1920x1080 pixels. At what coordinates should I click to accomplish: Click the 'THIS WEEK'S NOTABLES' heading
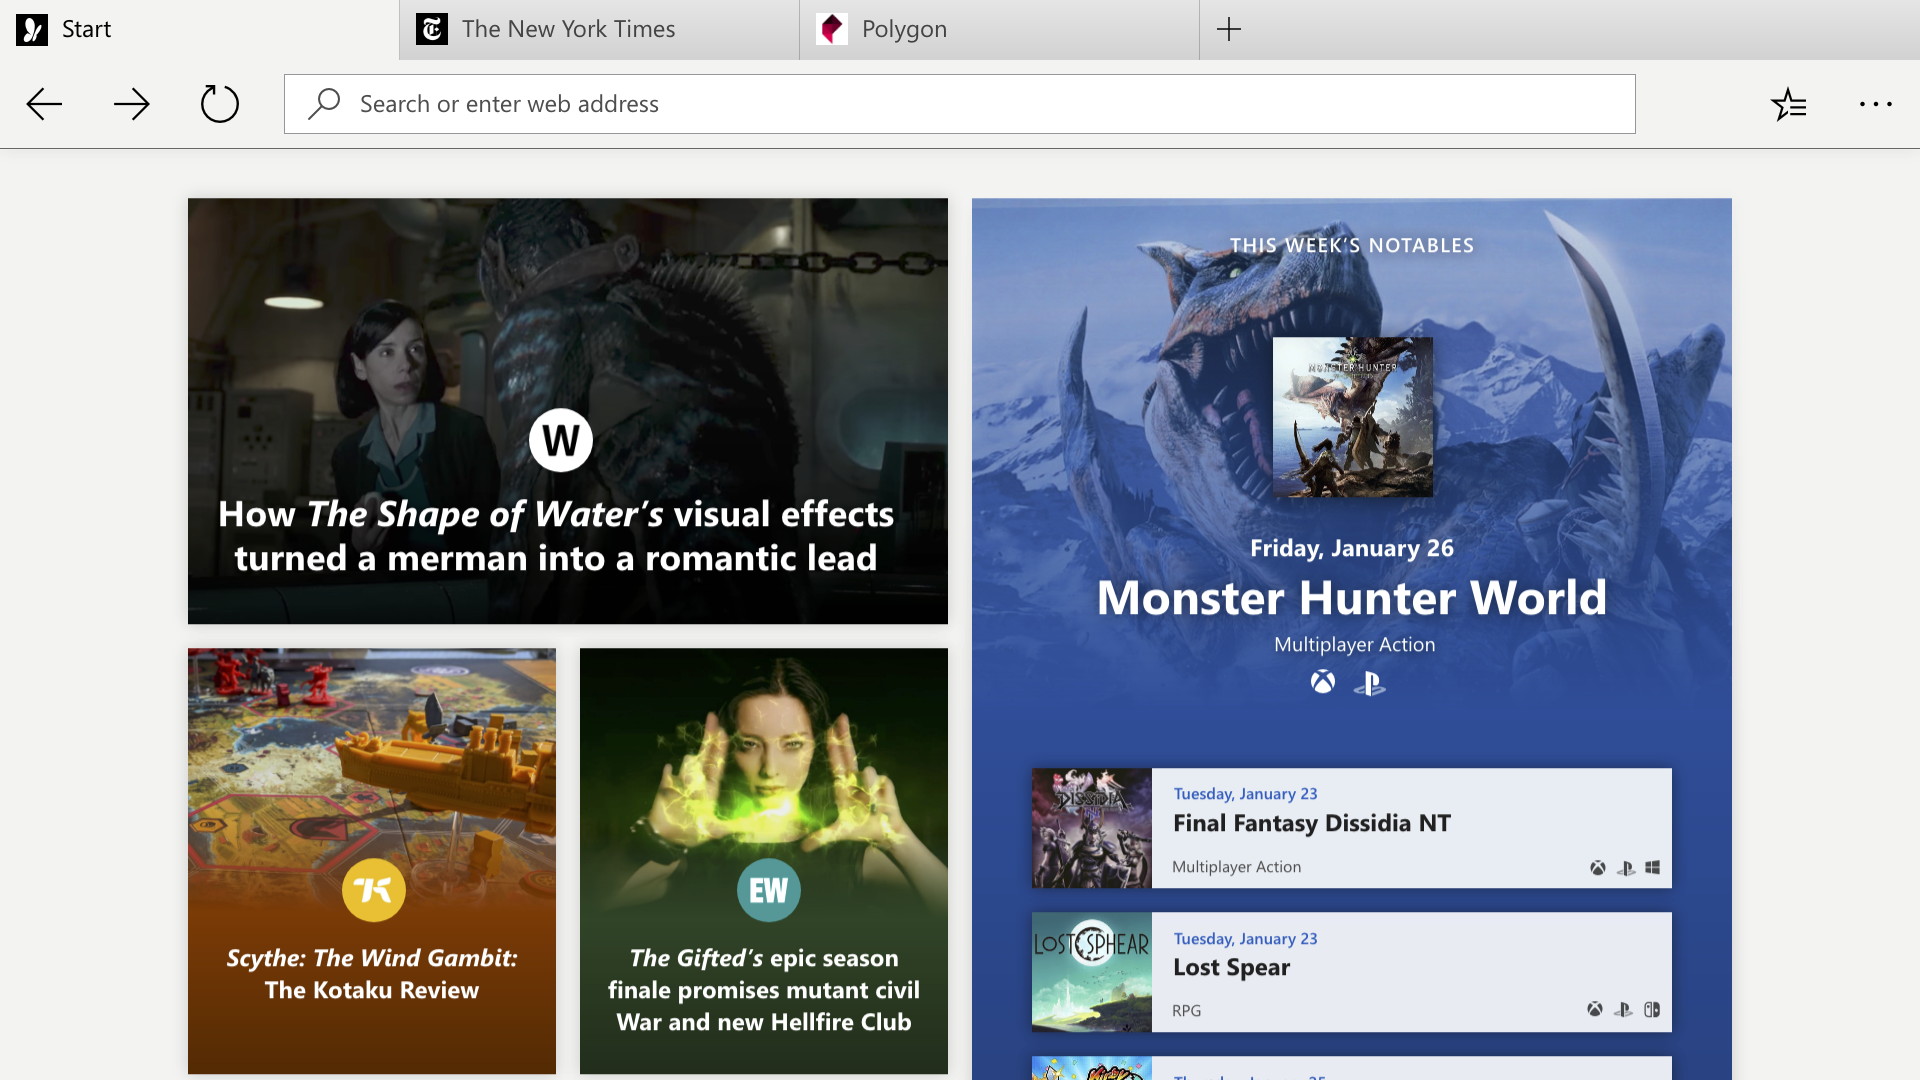coord(1352,245)
